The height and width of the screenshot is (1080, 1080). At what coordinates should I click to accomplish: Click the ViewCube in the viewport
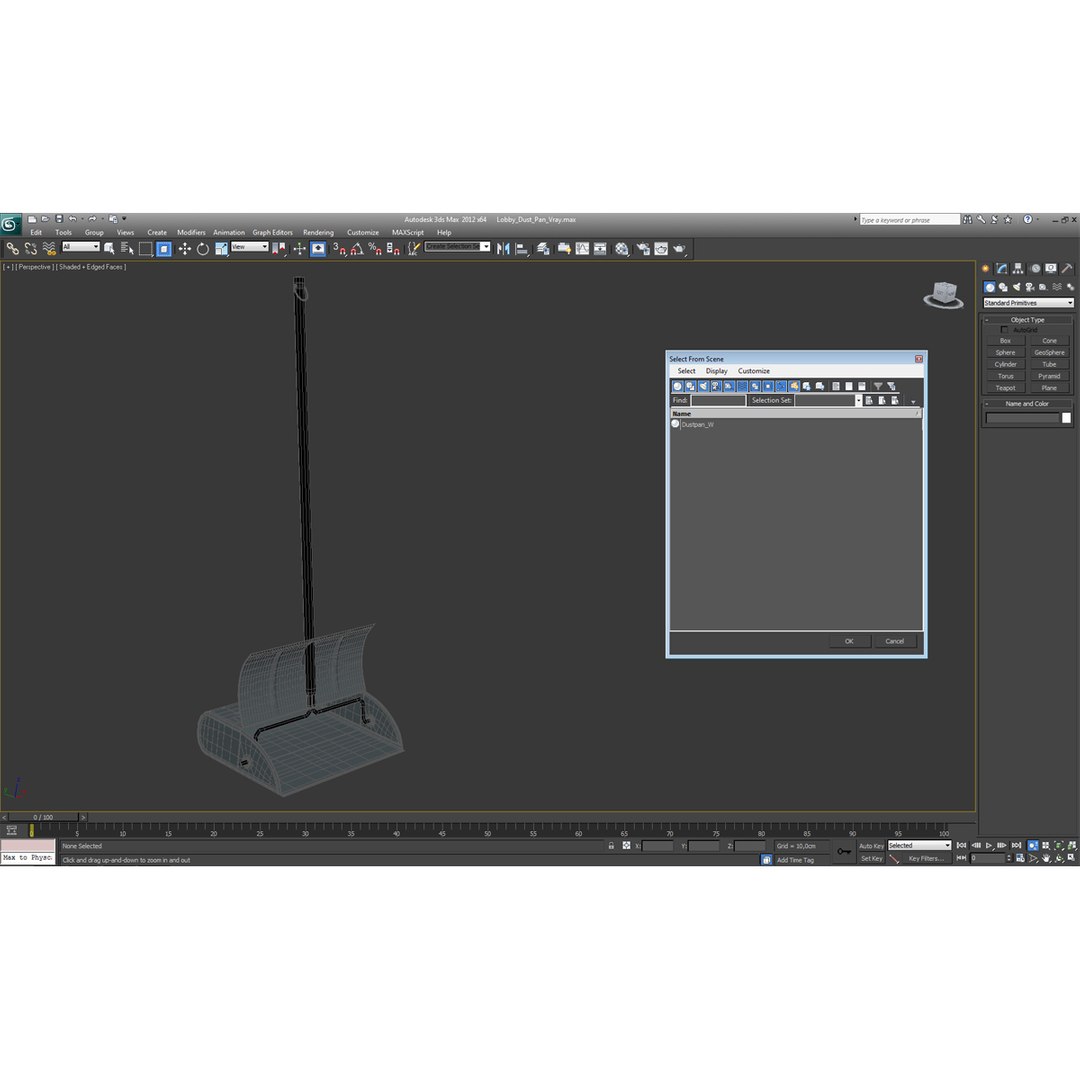point(944,294)
